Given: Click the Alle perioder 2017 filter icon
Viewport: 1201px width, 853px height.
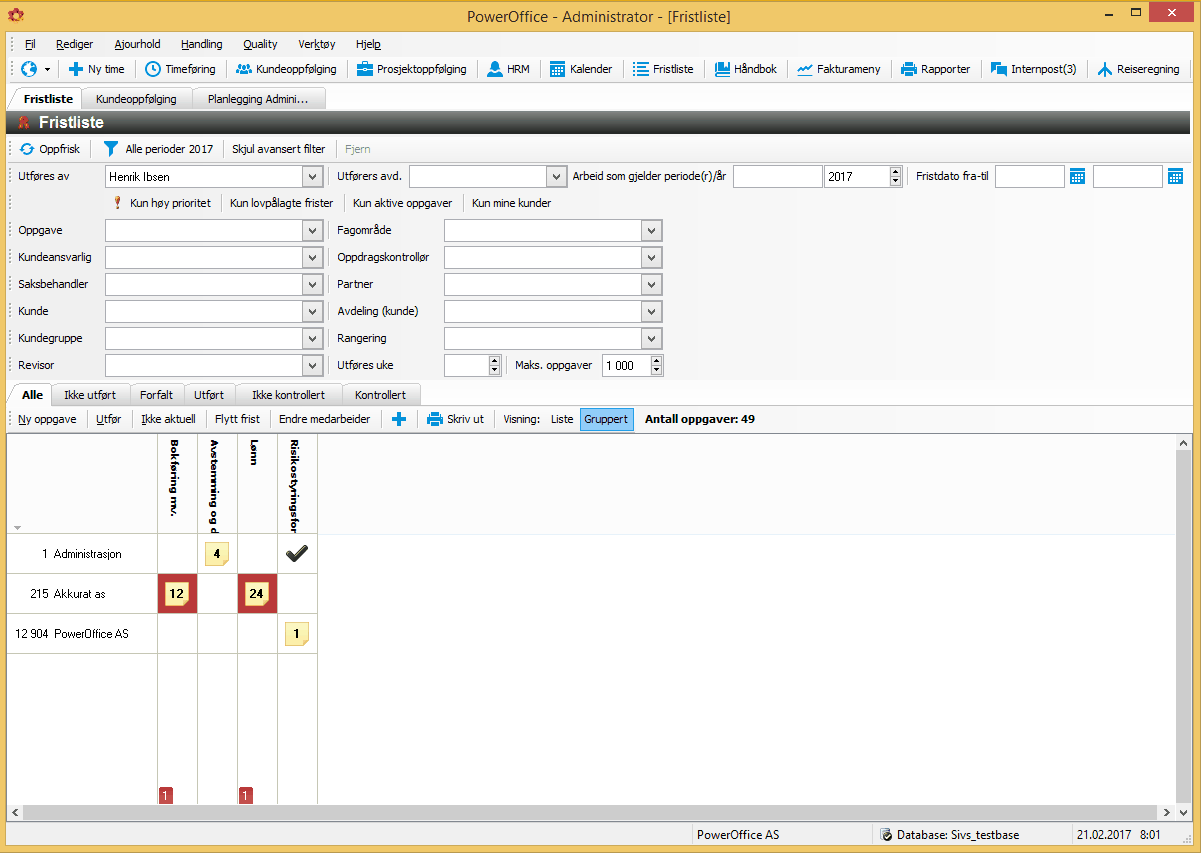Looking at the screenshot, I should tap(111, 149).
